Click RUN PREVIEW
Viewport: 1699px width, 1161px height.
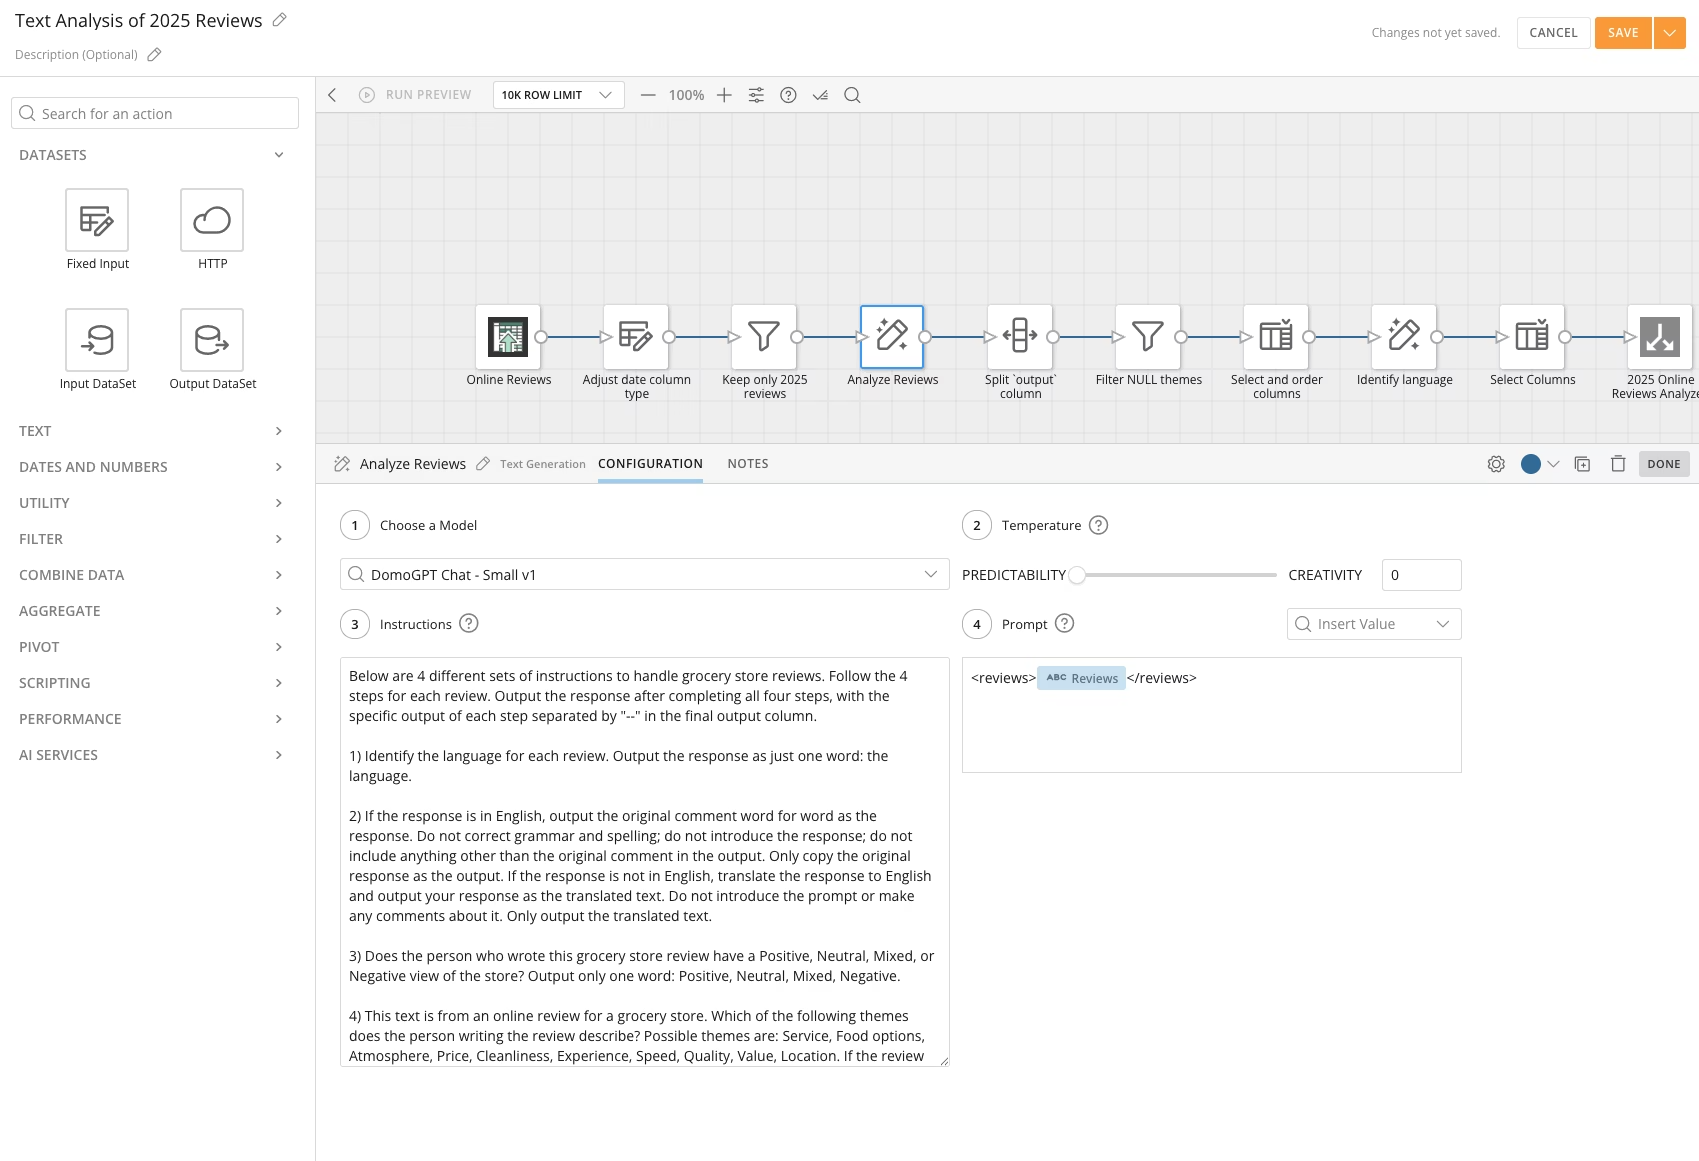tap(415, 95)
